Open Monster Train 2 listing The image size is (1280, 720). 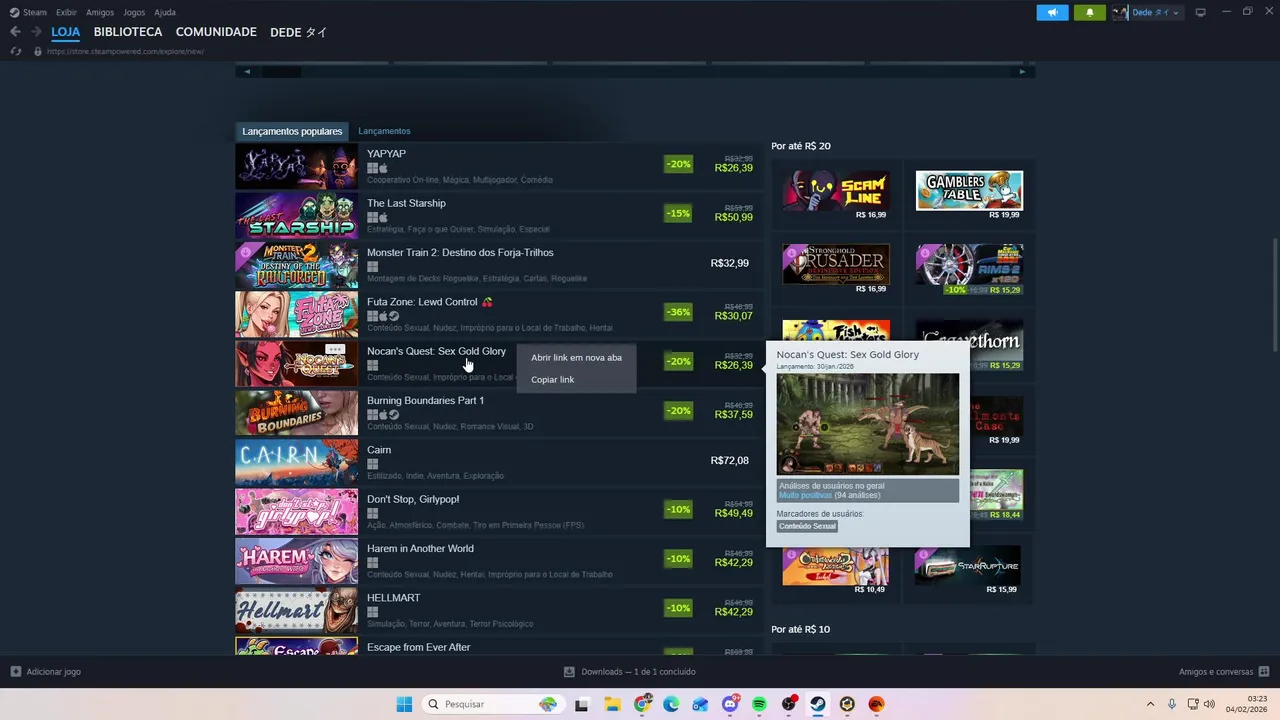(498, 265)
